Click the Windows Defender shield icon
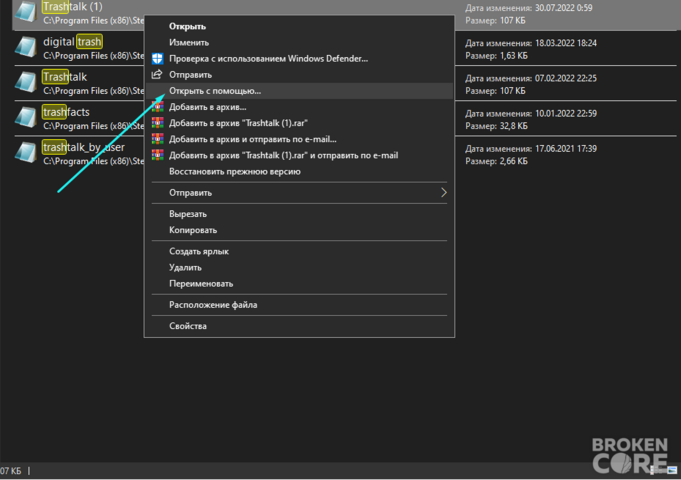 (157, 59)
